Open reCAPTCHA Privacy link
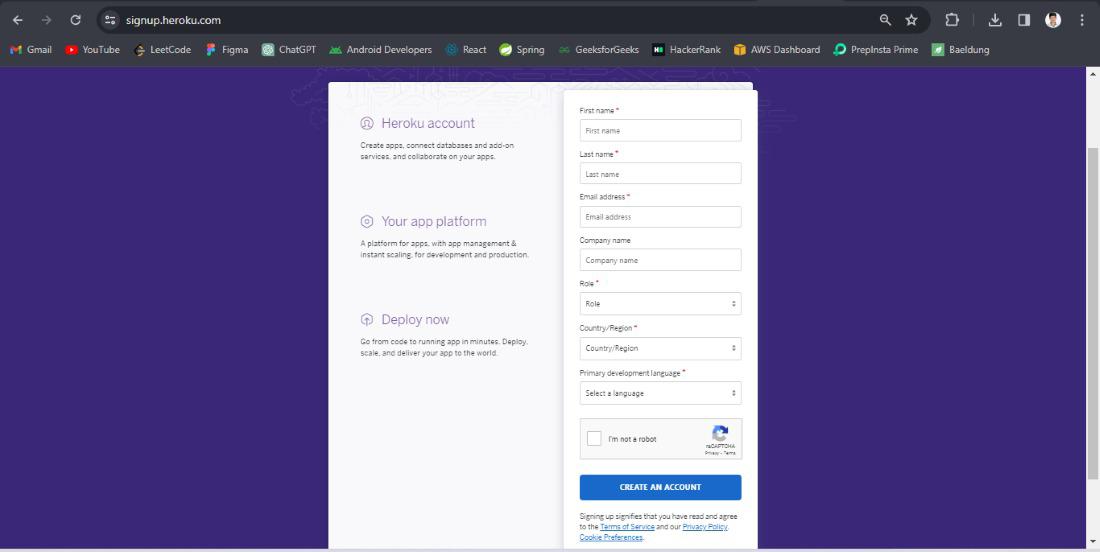 tap(711, 453)
